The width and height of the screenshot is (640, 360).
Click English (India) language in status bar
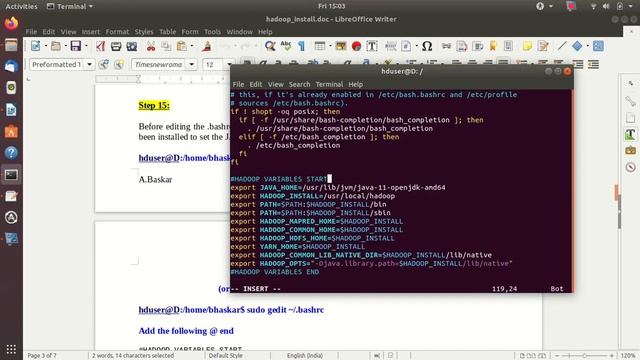[x=304, y=356]
